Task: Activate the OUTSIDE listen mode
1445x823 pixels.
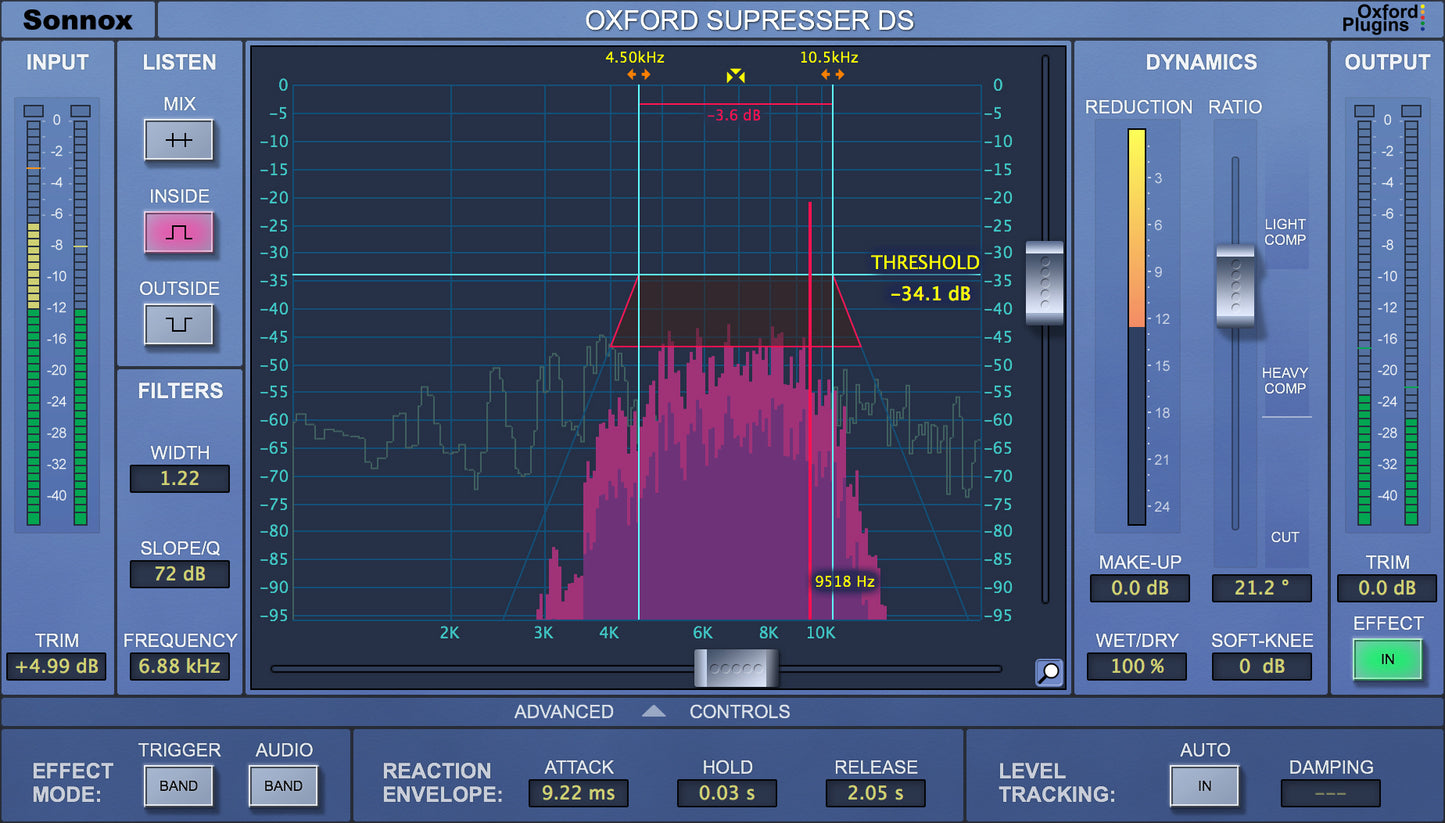Action: click(x=179, y=324)
